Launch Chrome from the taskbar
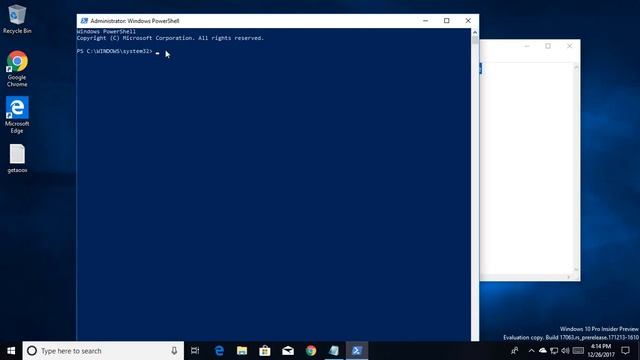Image resolution: width=640 pixels, height=360 pixels. click(x=311, y=351)
